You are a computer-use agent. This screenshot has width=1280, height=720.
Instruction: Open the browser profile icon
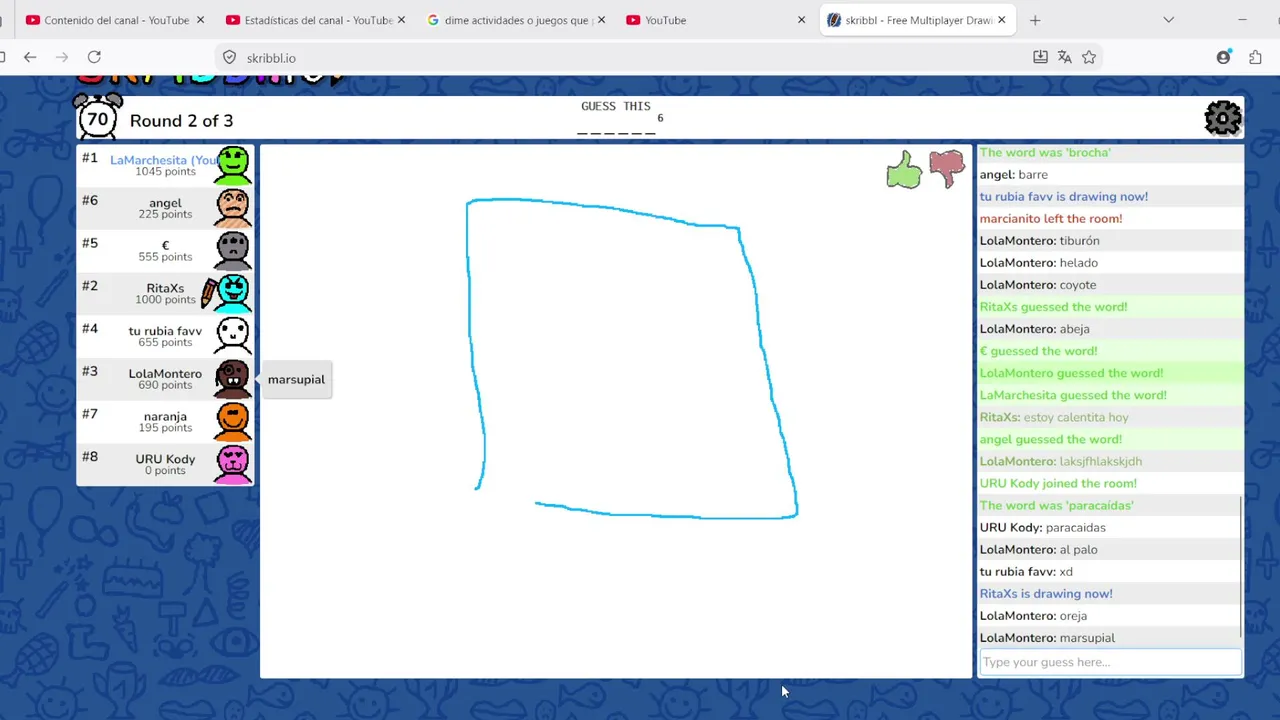point(1223,57)
